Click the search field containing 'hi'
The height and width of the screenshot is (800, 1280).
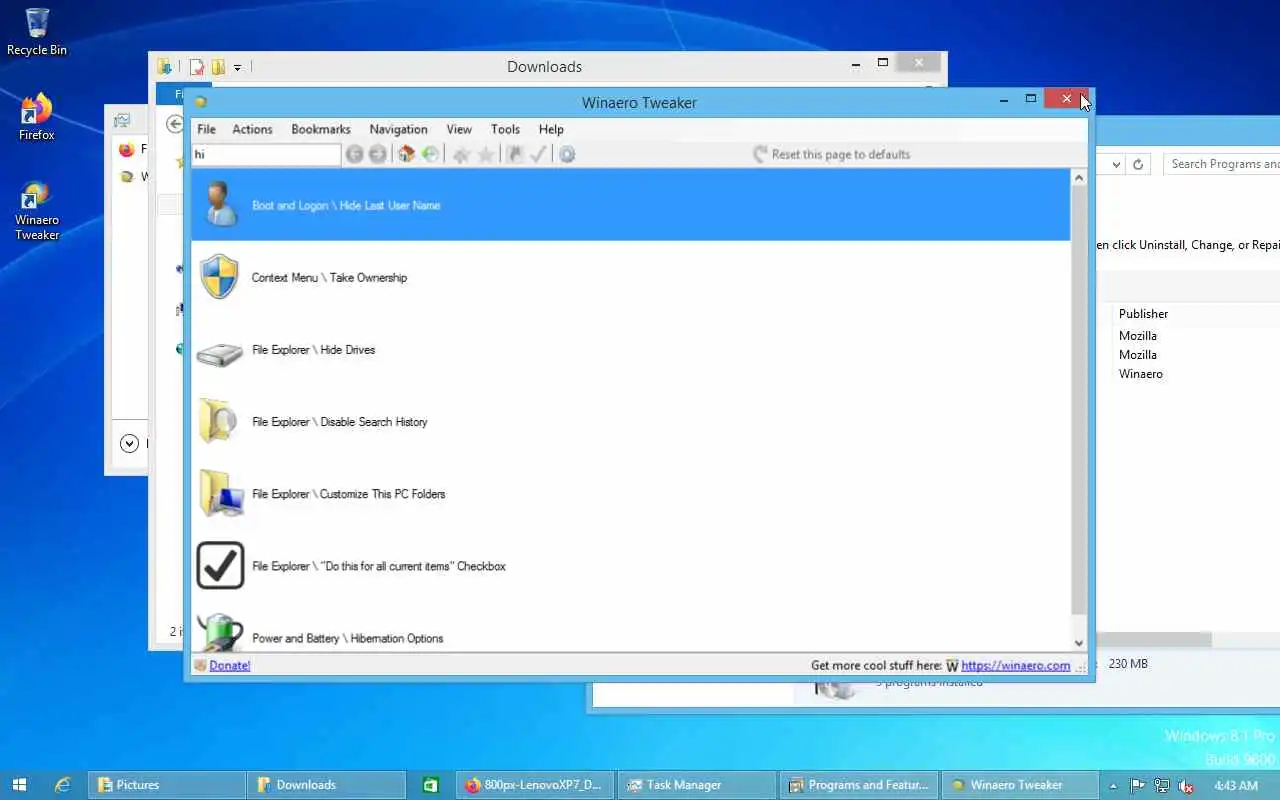pos(266,154)
